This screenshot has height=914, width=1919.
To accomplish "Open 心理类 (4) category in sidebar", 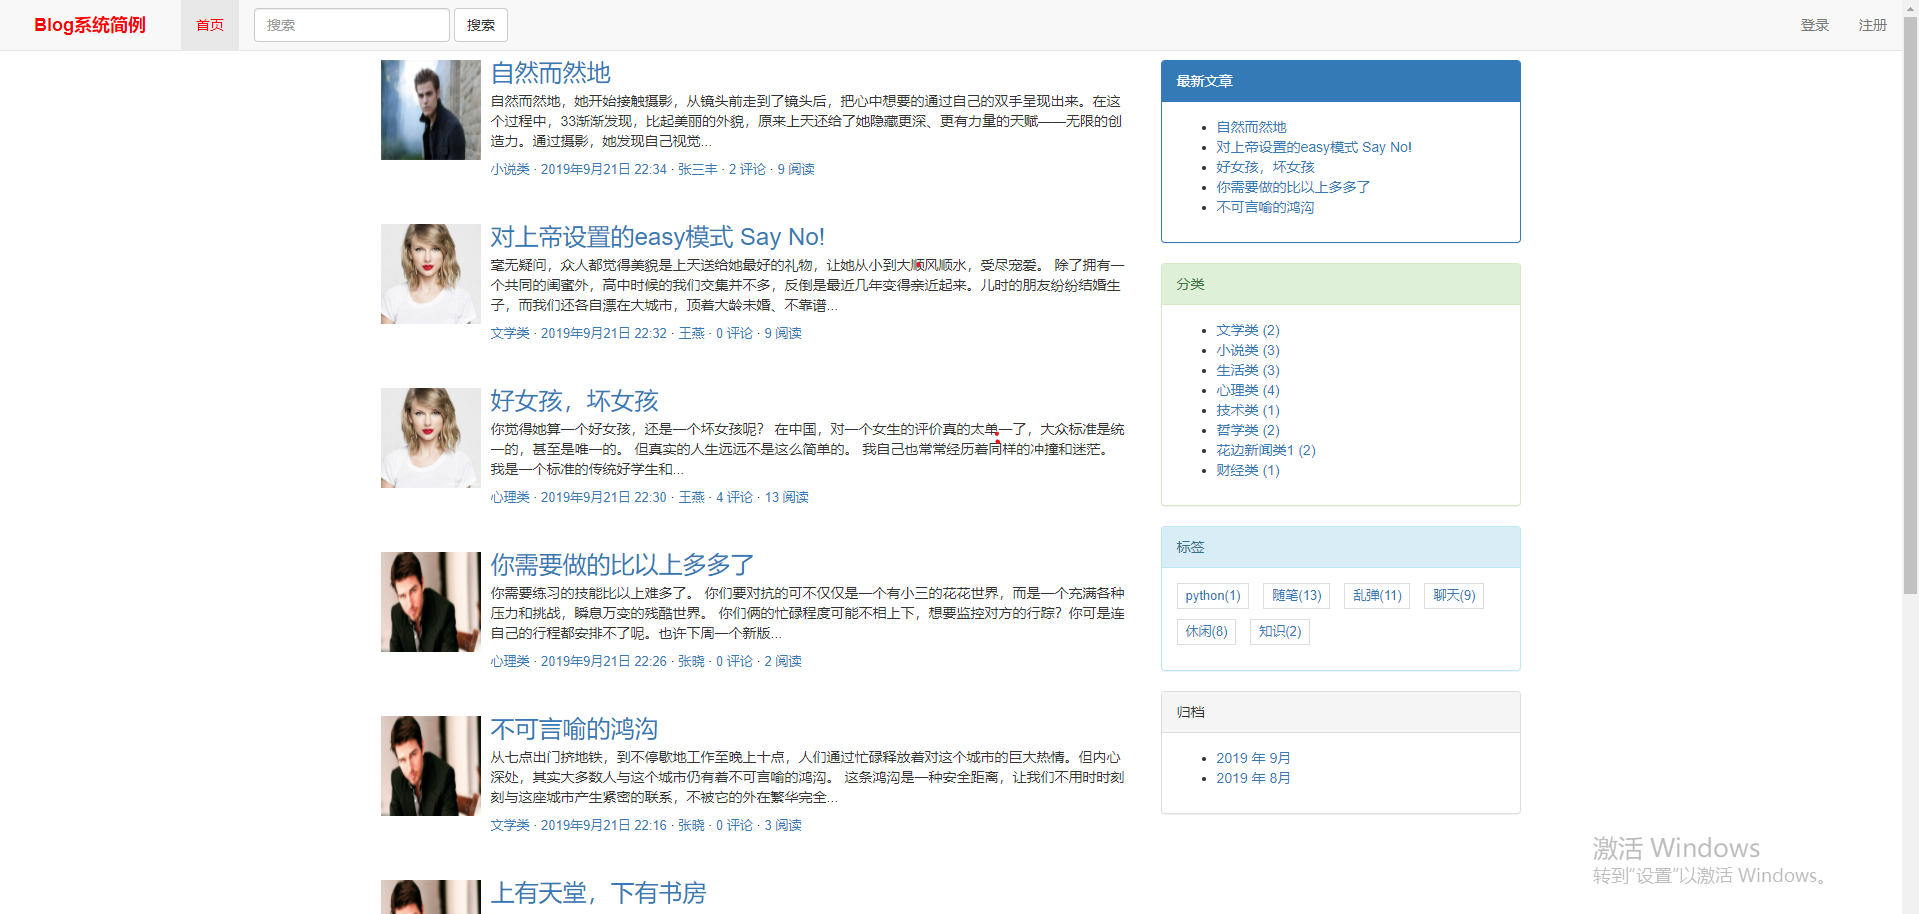I will pyautogui.click(x=1248, y=390).
